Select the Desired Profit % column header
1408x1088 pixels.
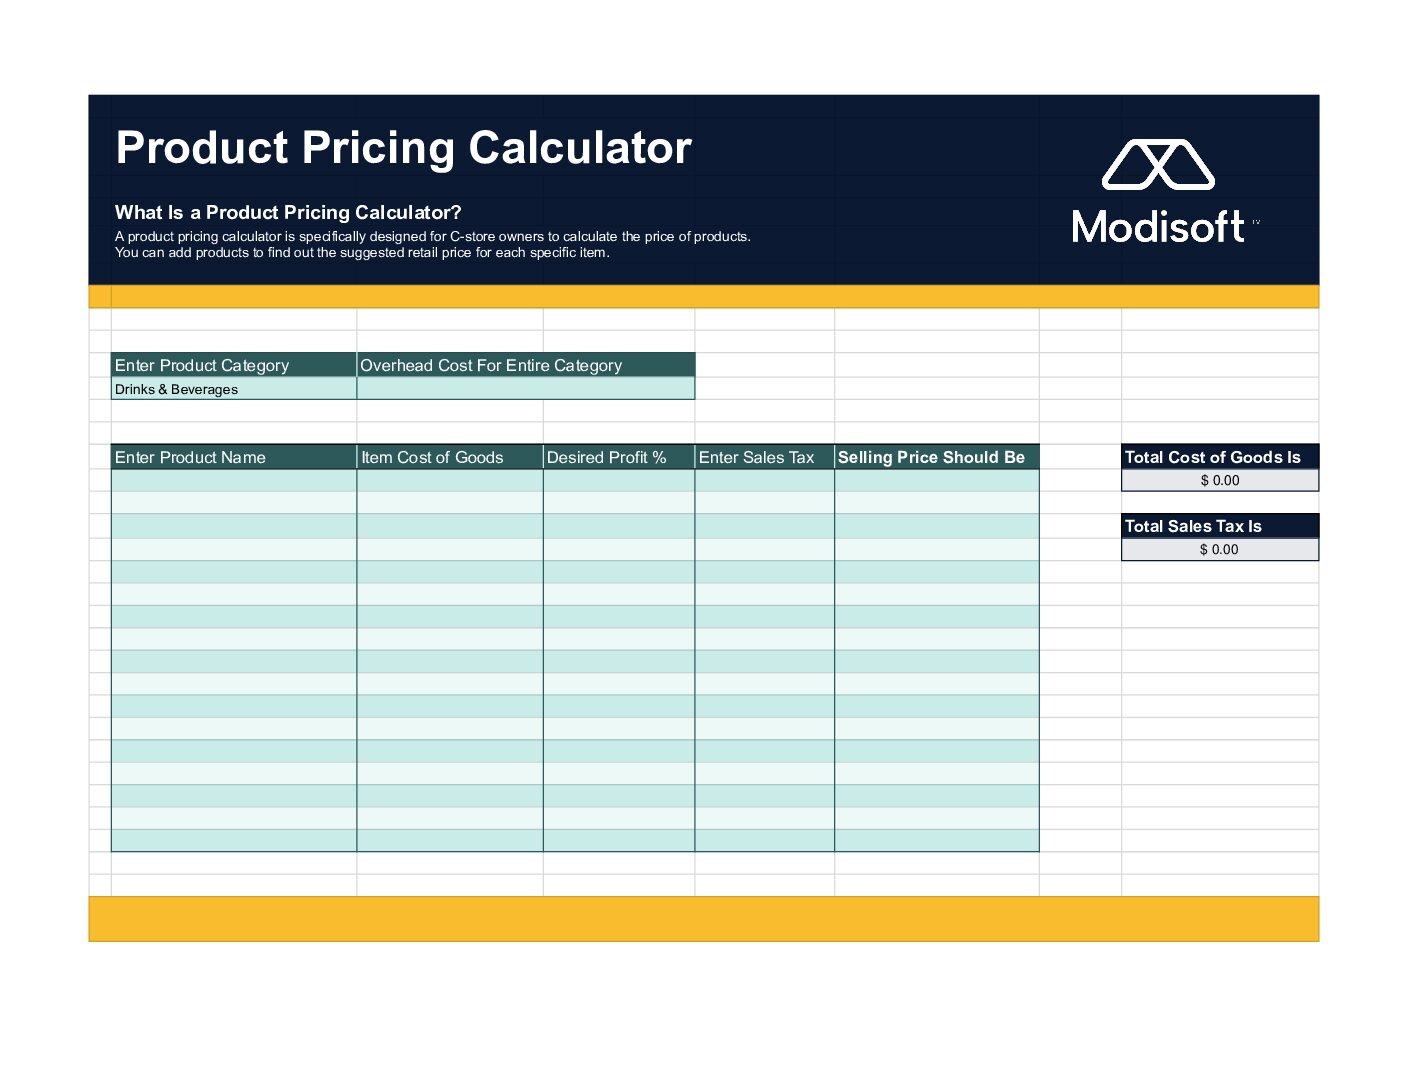(x=619, y=457)
